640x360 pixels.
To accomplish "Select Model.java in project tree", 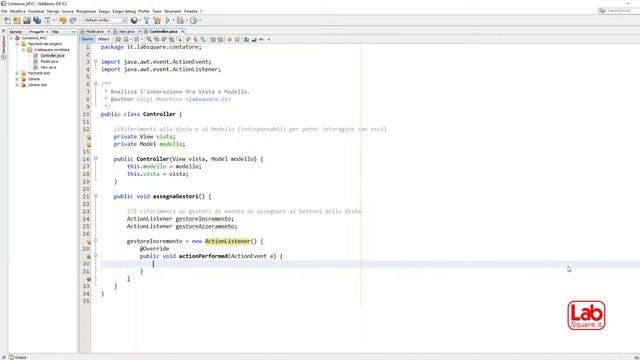I will click(x=49, y=61).
